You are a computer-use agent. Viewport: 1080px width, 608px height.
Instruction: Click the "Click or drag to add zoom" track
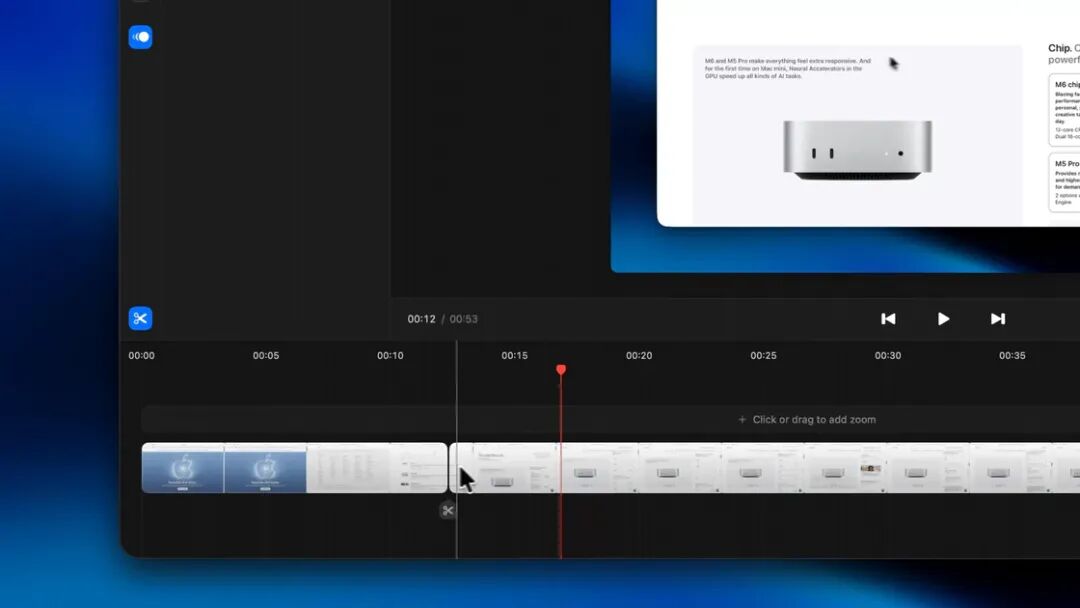pos(610,419)
